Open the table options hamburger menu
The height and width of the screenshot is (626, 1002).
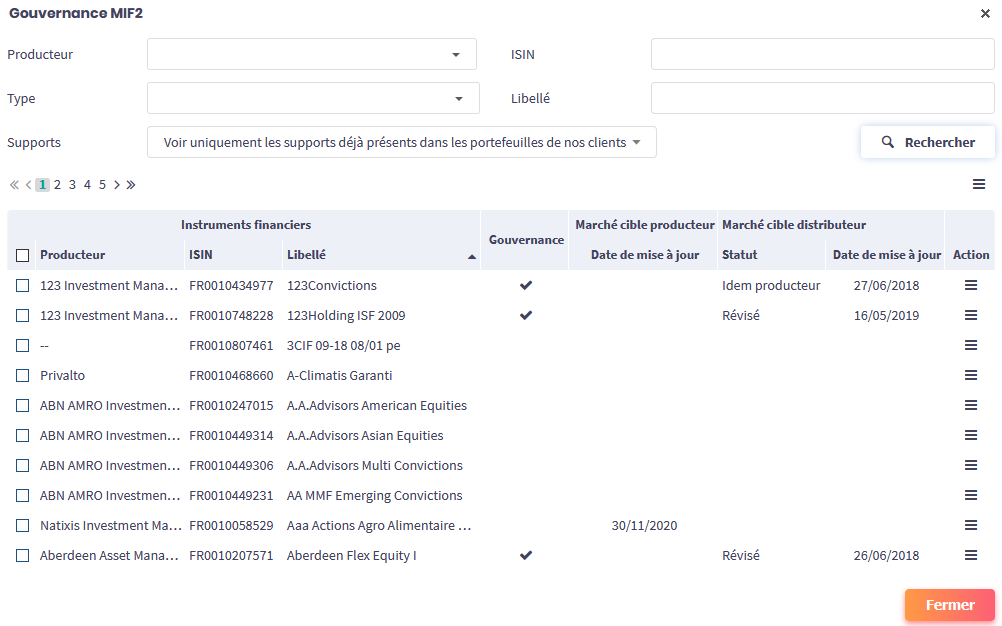pos(979,184)
